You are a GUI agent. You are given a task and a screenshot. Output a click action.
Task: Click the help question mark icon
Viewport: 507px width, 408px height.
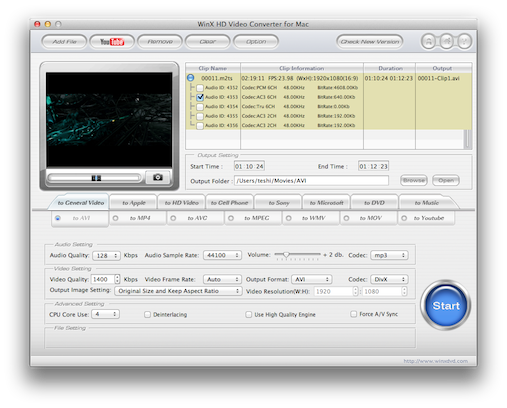point(464,42)
